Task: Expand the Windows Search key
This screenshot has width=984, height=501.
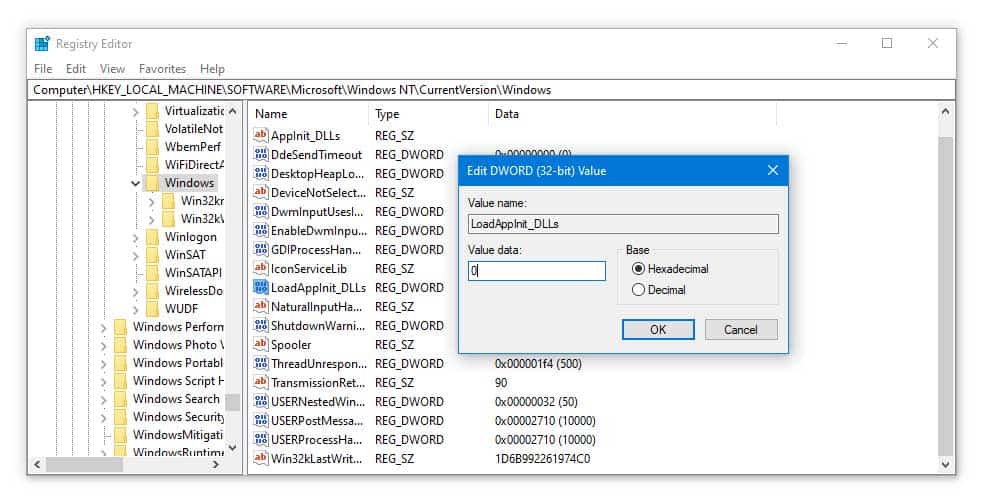Action: coord(104,400)
